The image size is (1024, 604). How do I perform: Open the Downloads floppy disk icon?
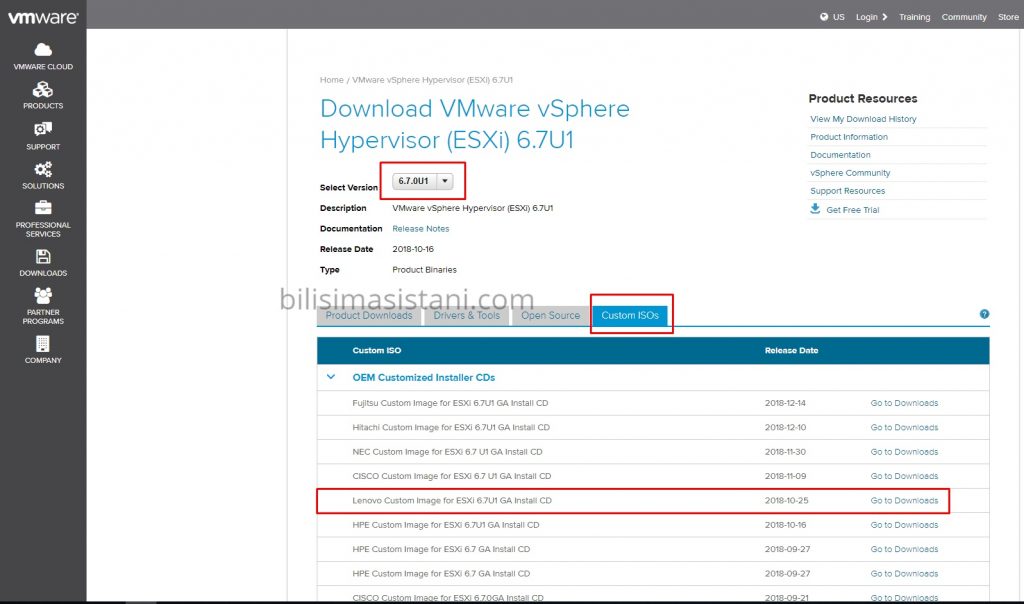click(43, 257)
